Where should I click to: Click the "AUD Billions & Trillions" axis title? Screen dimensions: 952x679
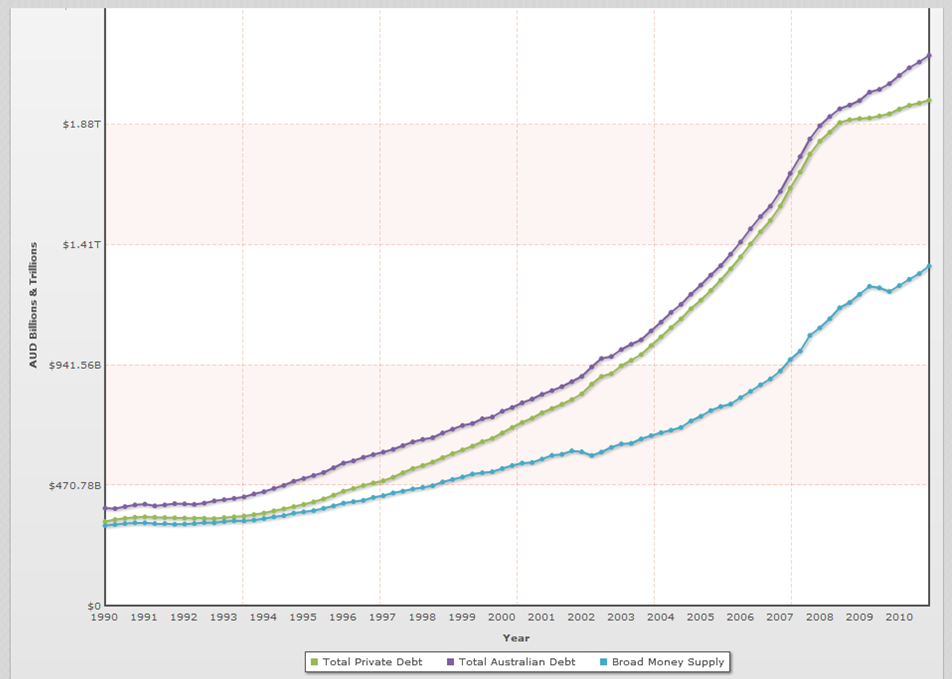pos(32,305)
